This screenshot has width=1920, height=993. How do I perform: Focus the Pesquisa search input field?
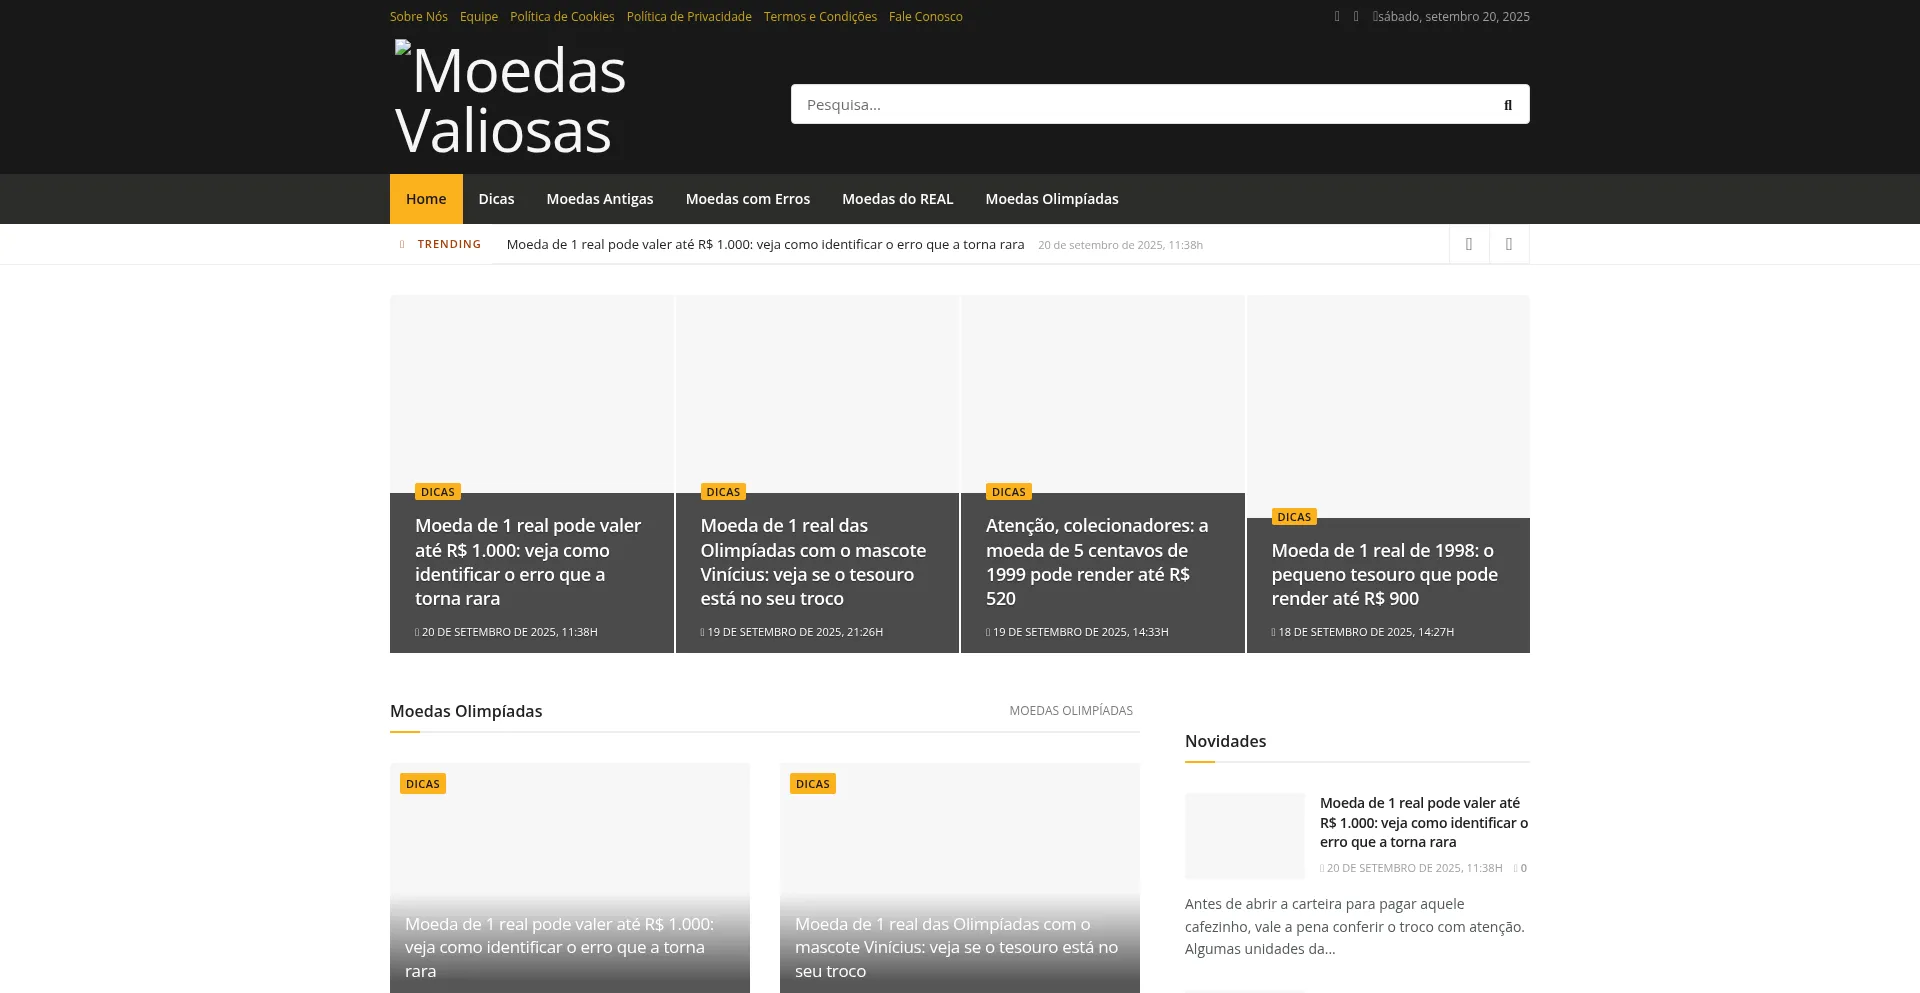click(x=1140, y=105)
